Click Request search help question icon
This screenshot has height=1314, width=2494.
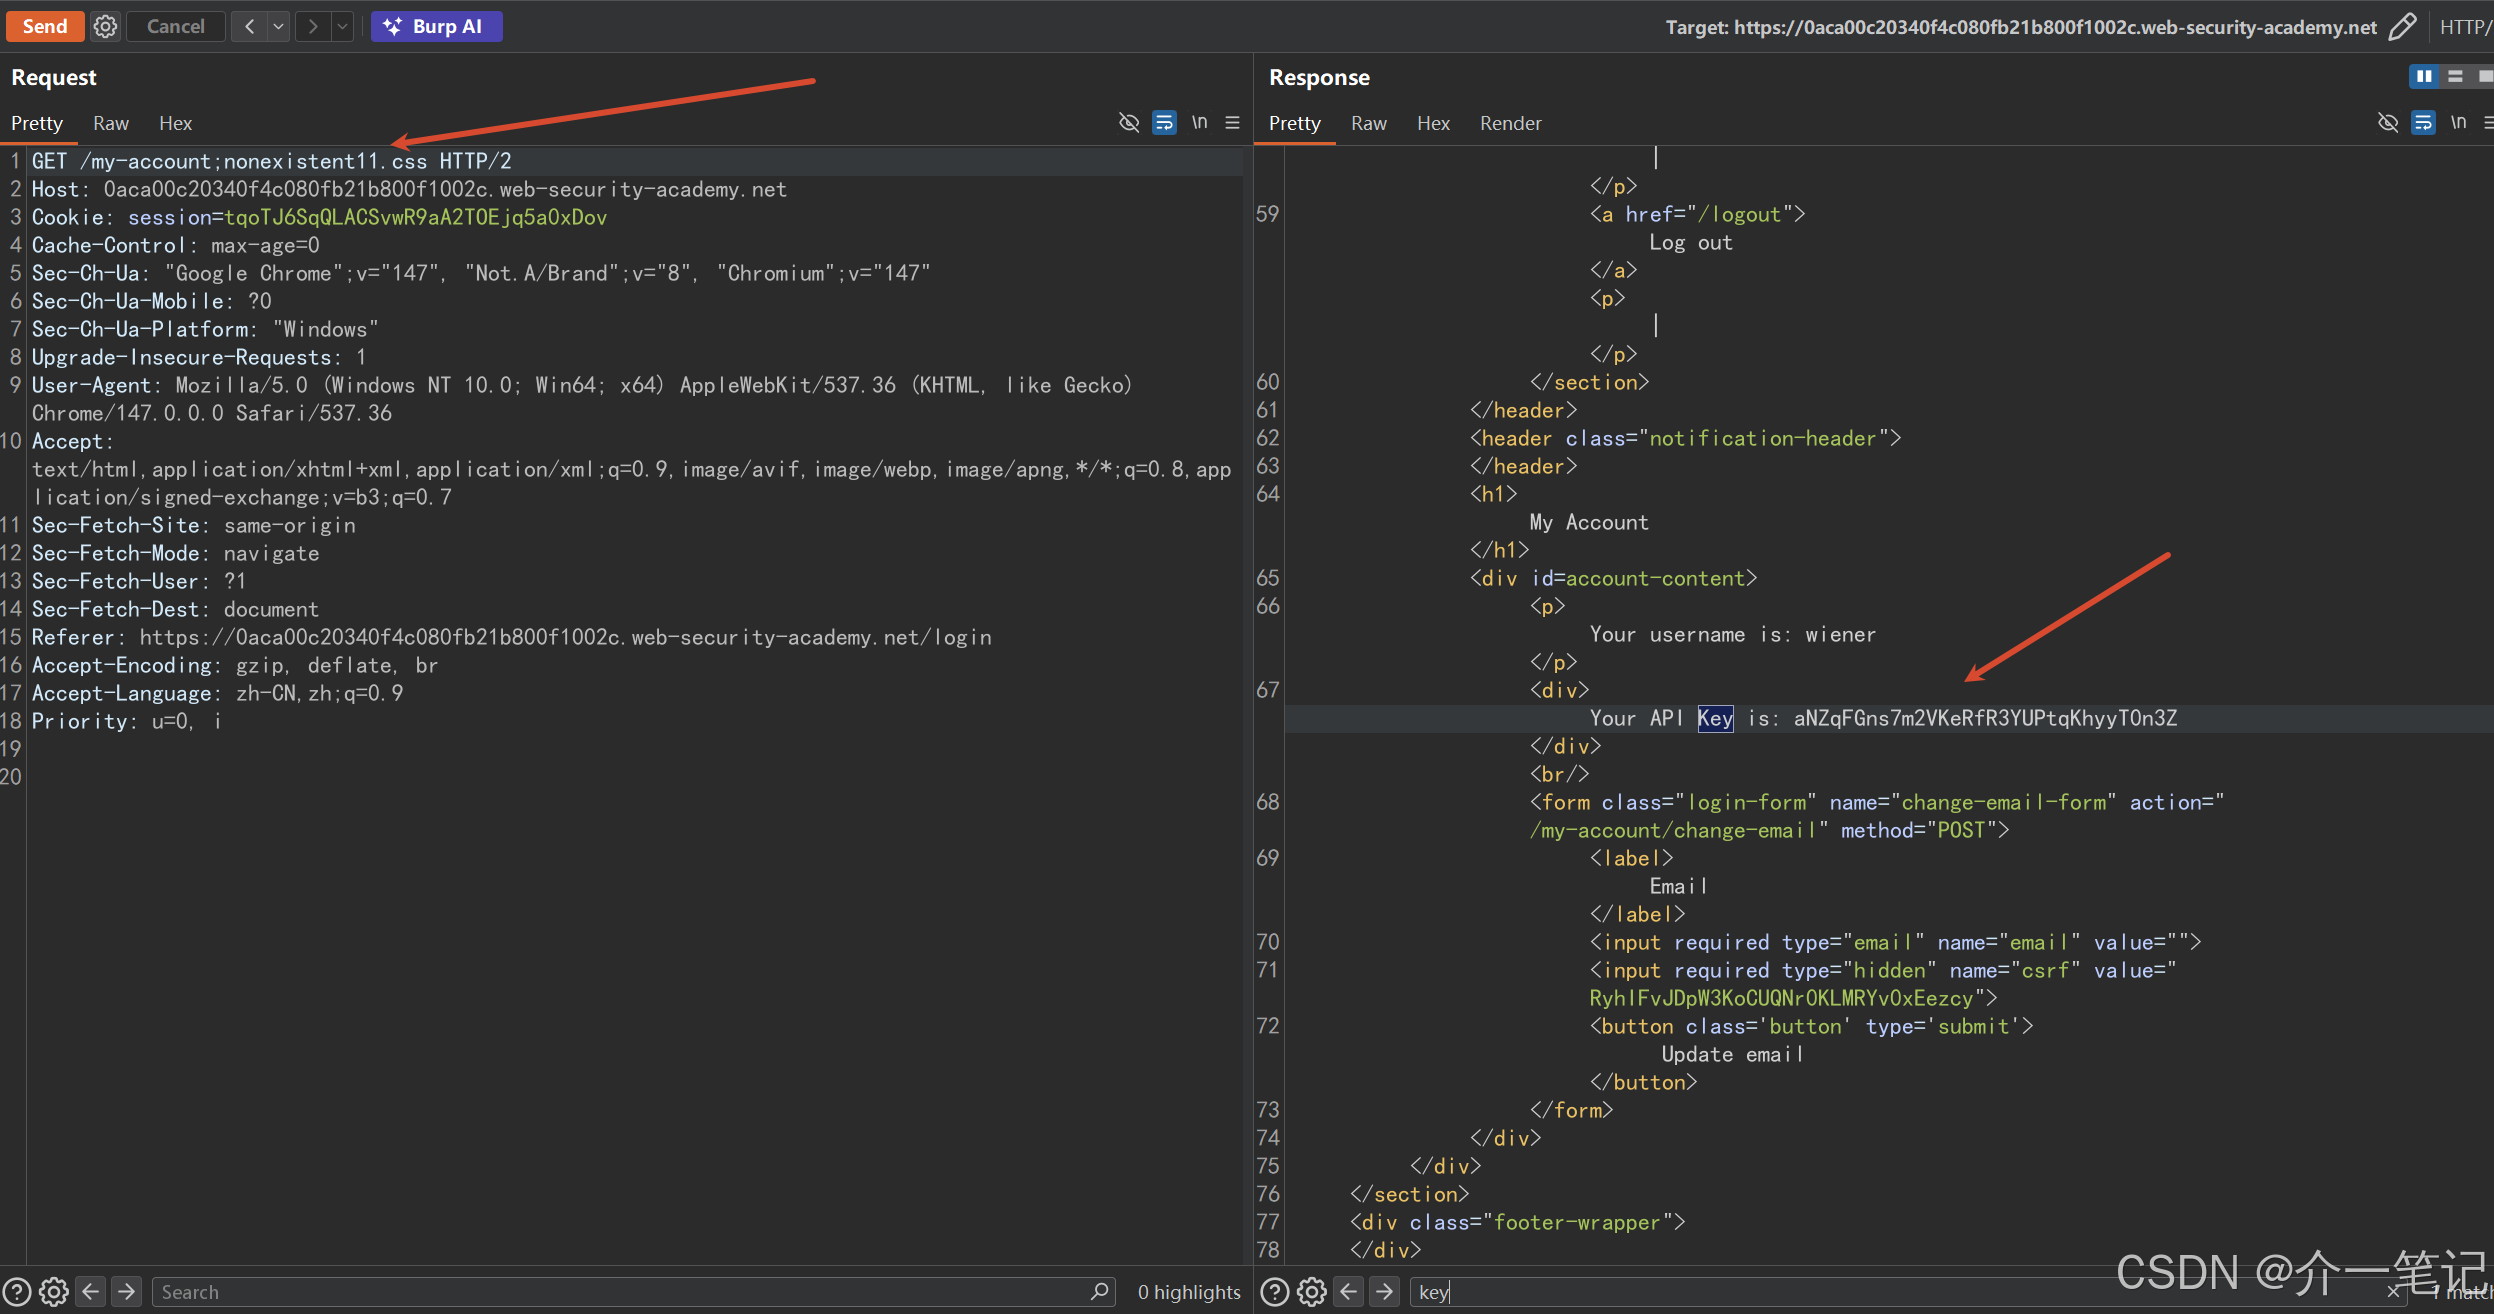[x=17, y=1291]
